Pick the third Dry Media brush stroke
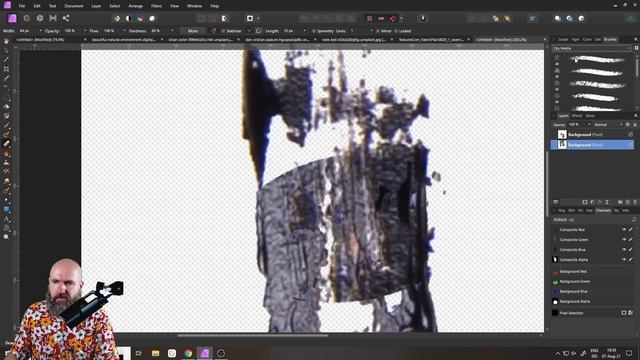 [598, 85]
